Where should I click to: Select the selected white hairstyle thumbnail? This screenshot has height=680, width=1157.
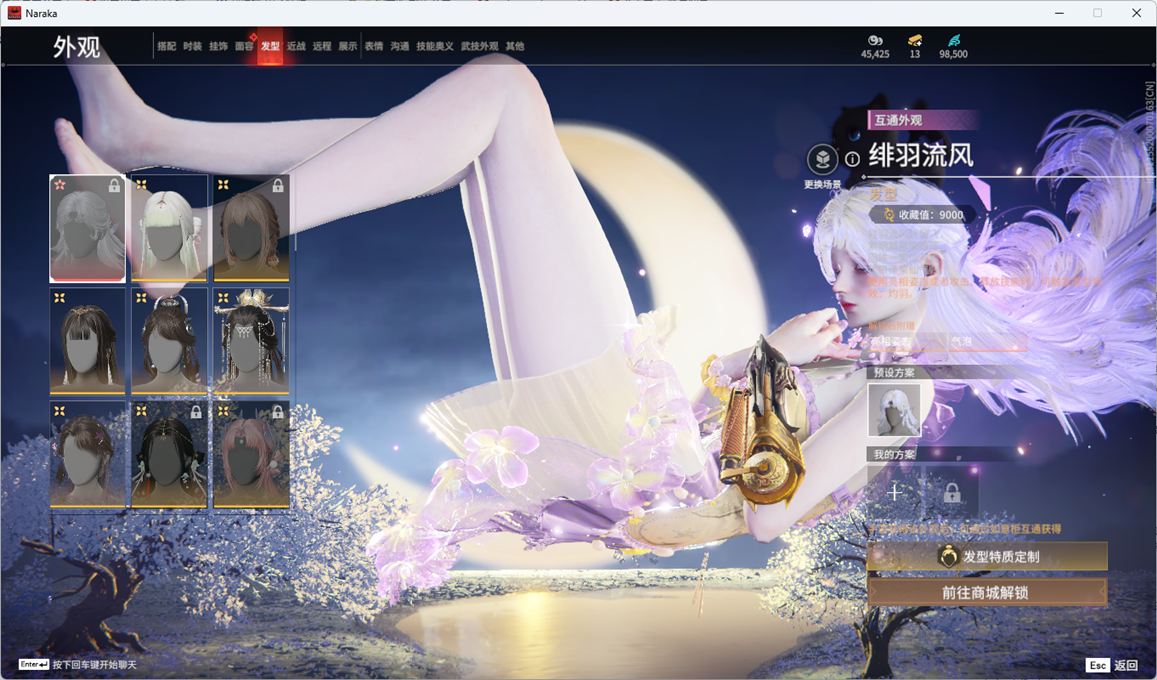(88, 229)
